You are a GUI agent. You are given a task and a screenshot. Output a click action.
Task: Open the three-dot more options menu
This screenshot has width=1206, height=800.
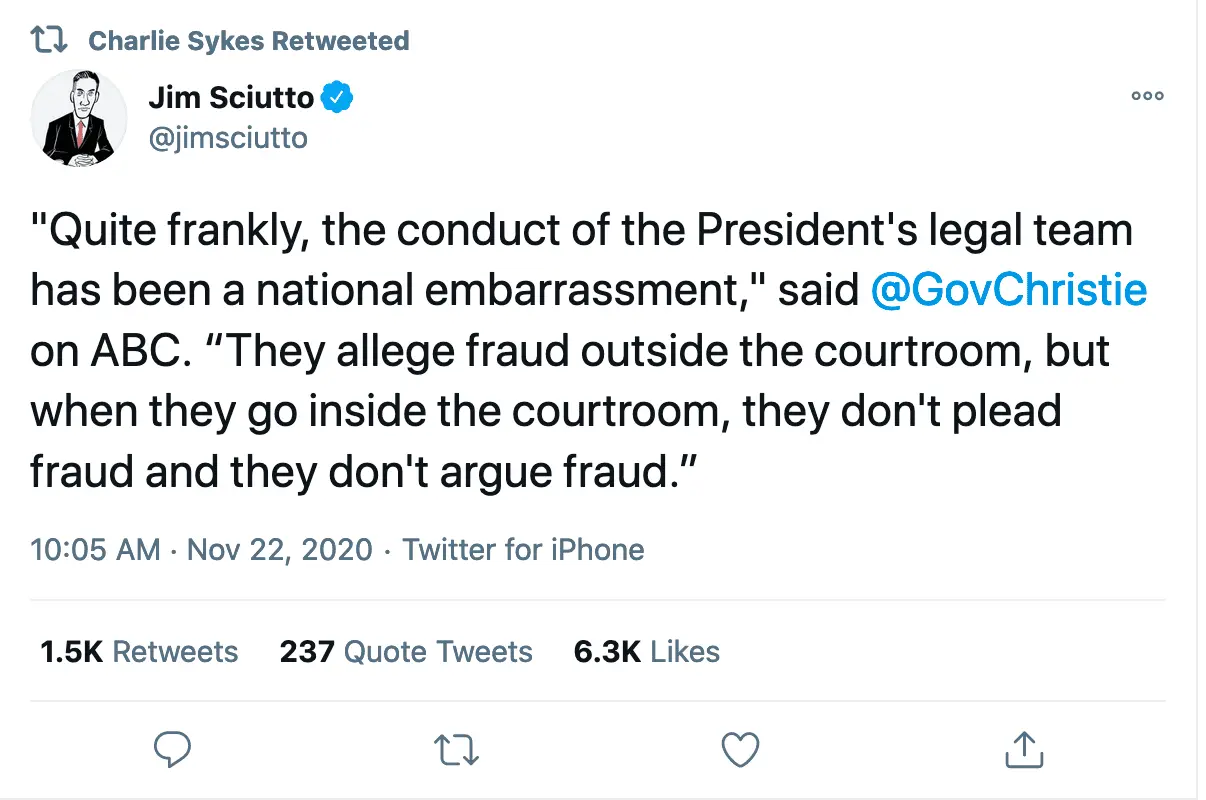[1147, 96]
